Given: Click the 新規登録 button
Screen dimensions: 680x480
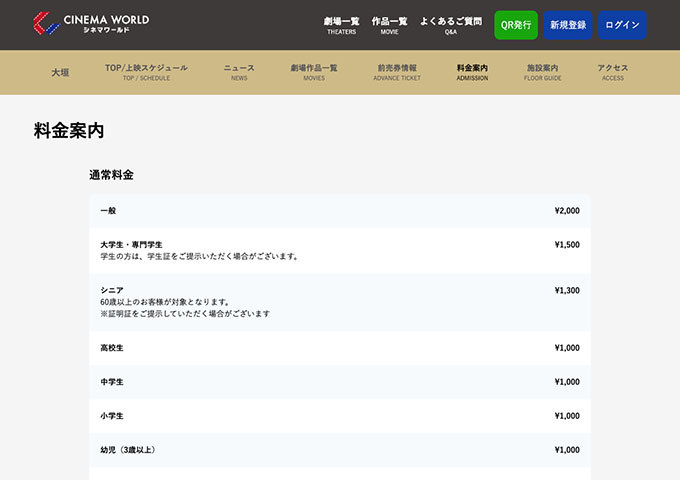Looking at the screenshot, I should point(568,25).
